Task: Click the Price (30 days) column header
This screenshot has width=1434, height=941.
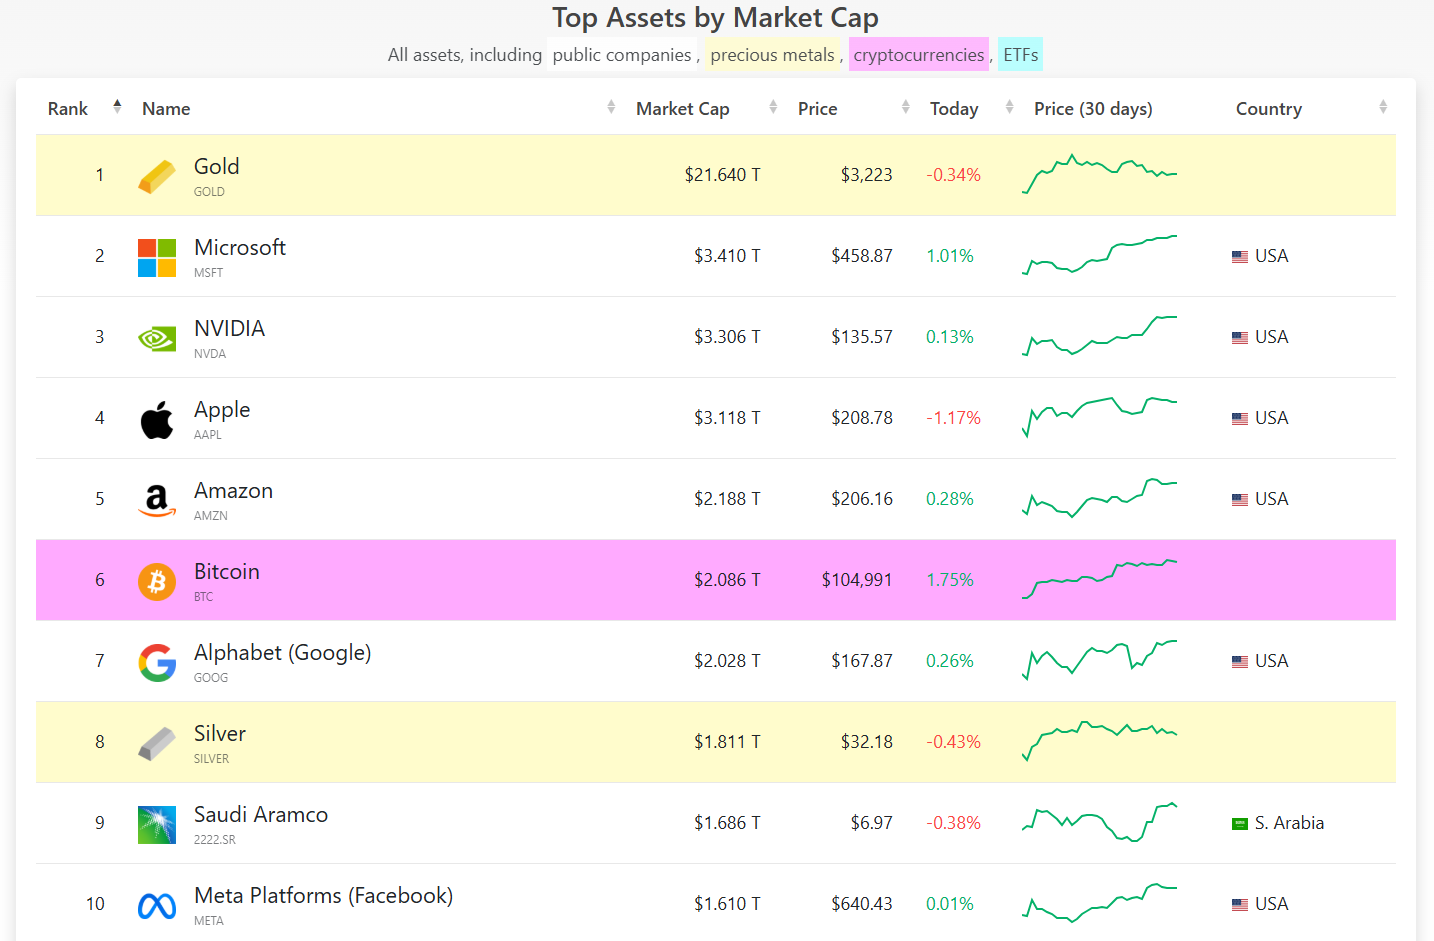Action: pos(1093,109)
